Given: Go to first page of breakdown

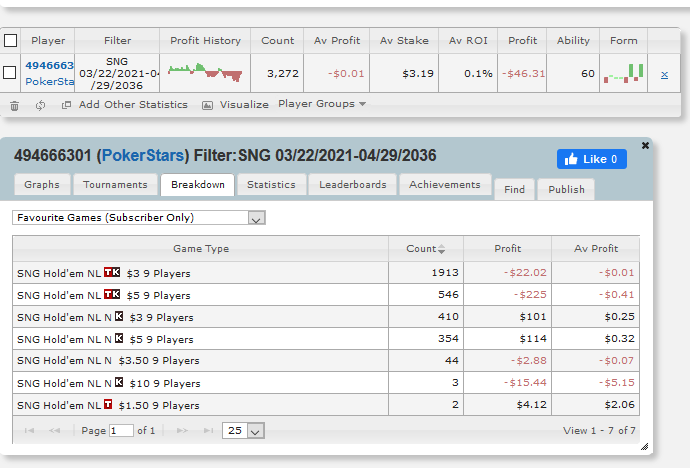Looking at the screenshot, I should [x=29, y=431].
